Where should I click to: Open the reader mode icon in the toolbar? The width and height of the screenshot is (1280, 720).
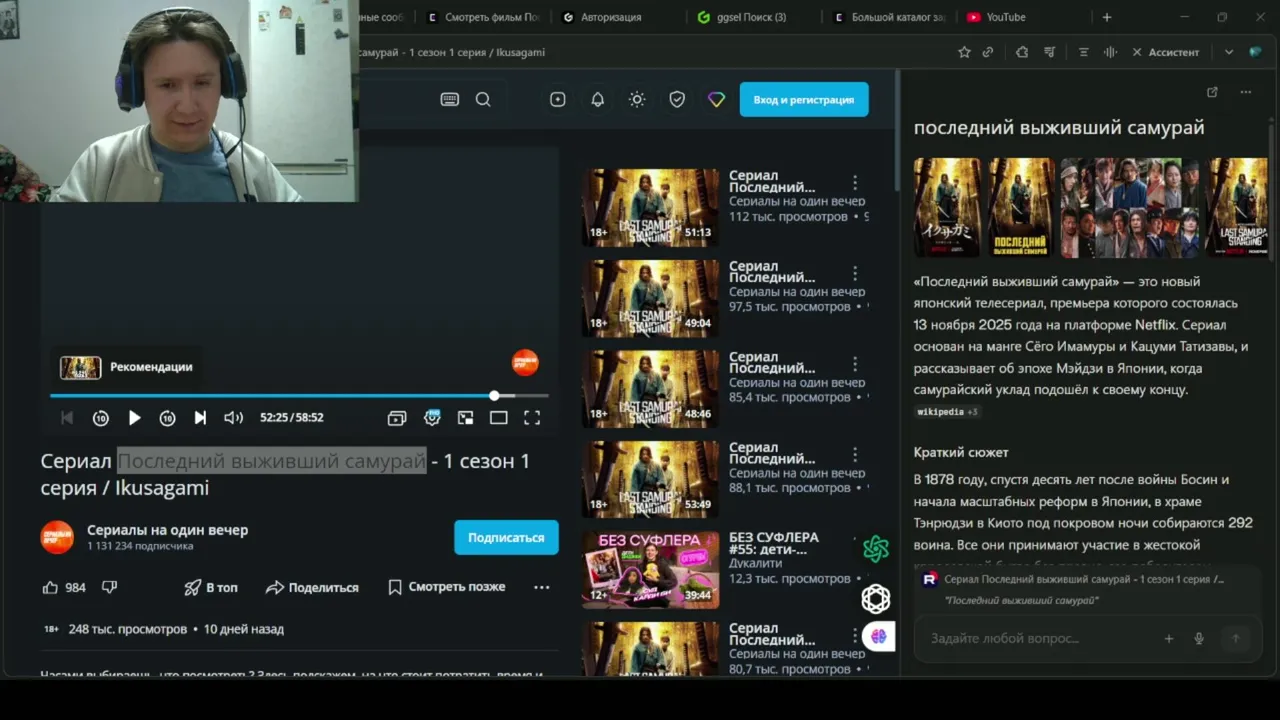click(x=1083, y=52)
